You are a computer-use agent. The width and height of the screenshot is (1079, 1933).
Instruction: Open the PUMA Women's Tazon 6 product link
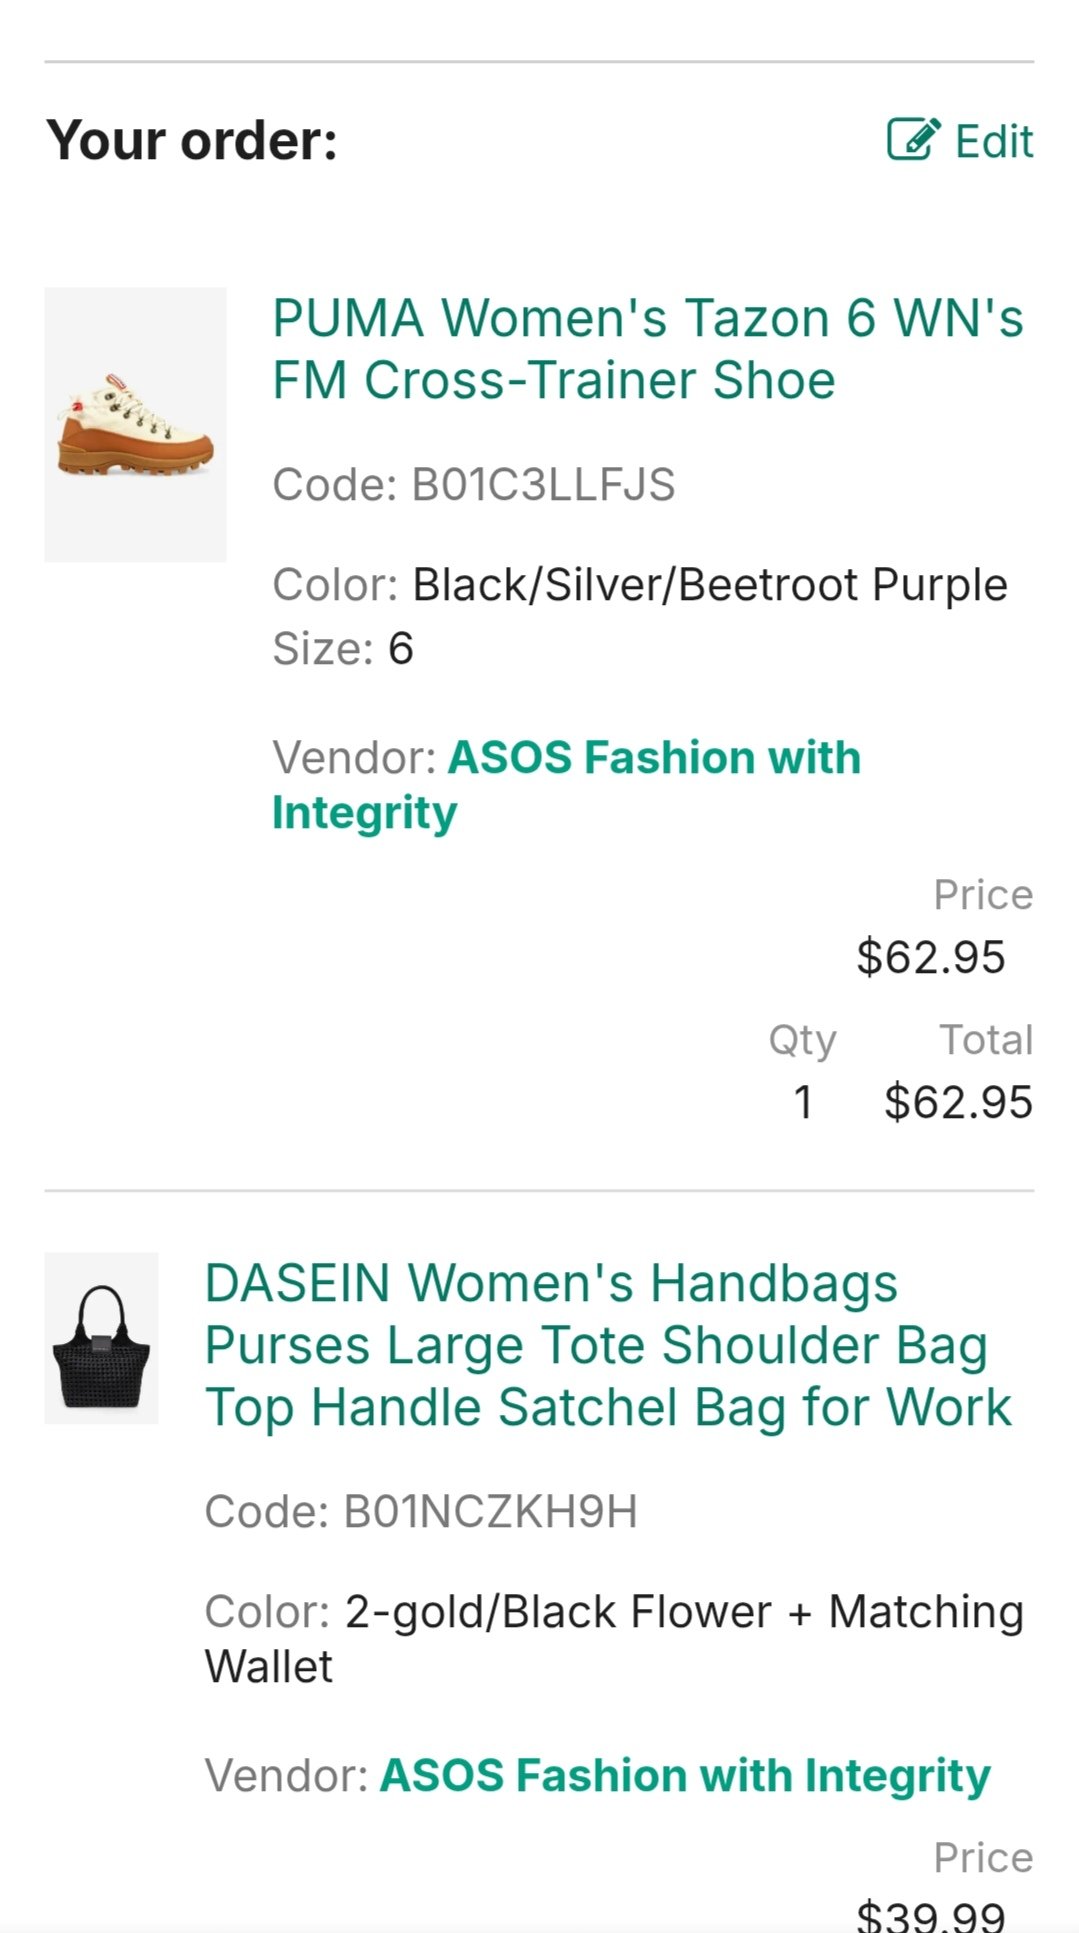[x=648, y=349]
